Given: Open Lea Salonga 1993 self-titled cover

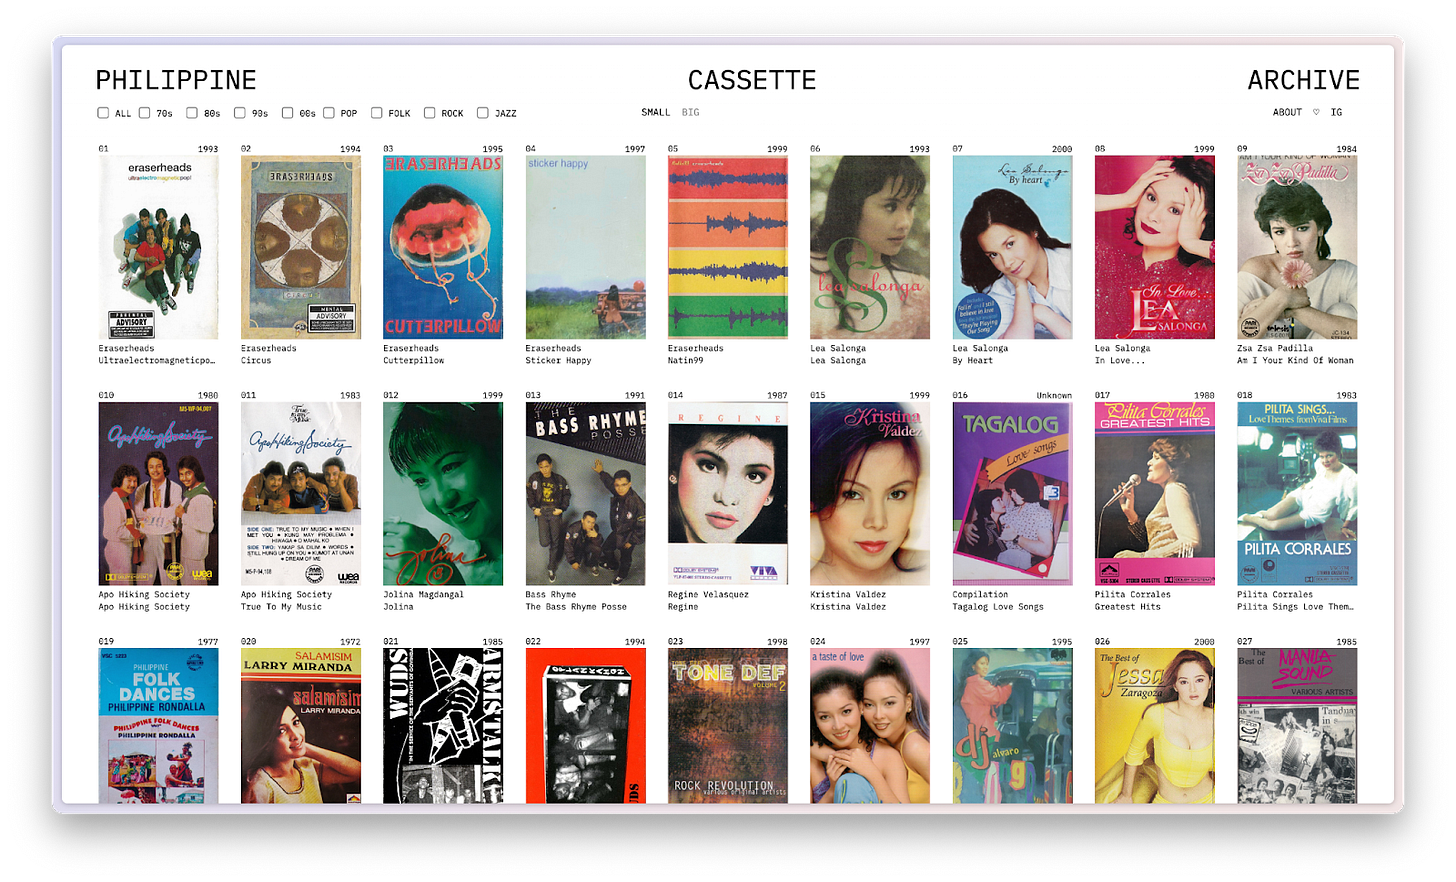Looking at the screenshot, I should [x=870, y=247].
